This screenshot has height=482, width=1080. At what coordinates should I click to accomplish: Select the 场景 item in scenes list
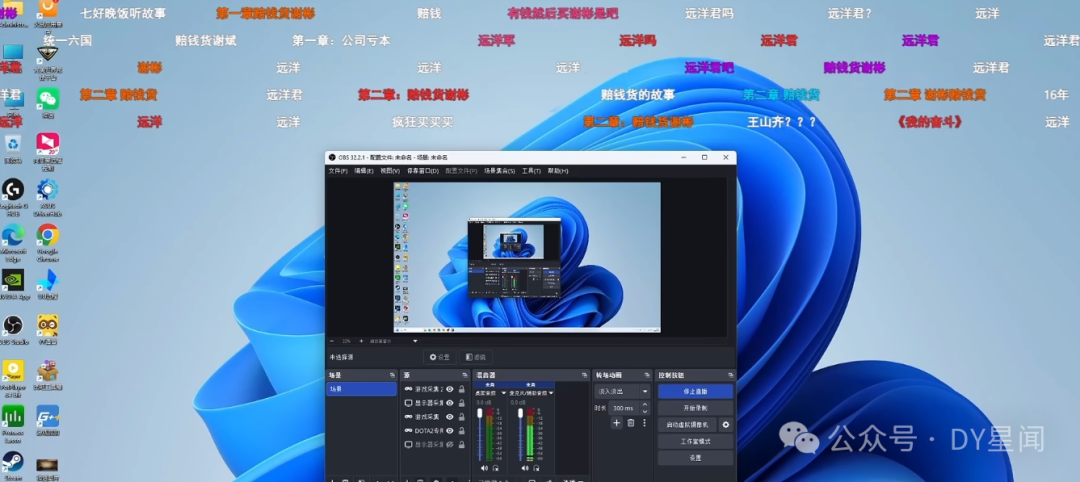point(362,389)
